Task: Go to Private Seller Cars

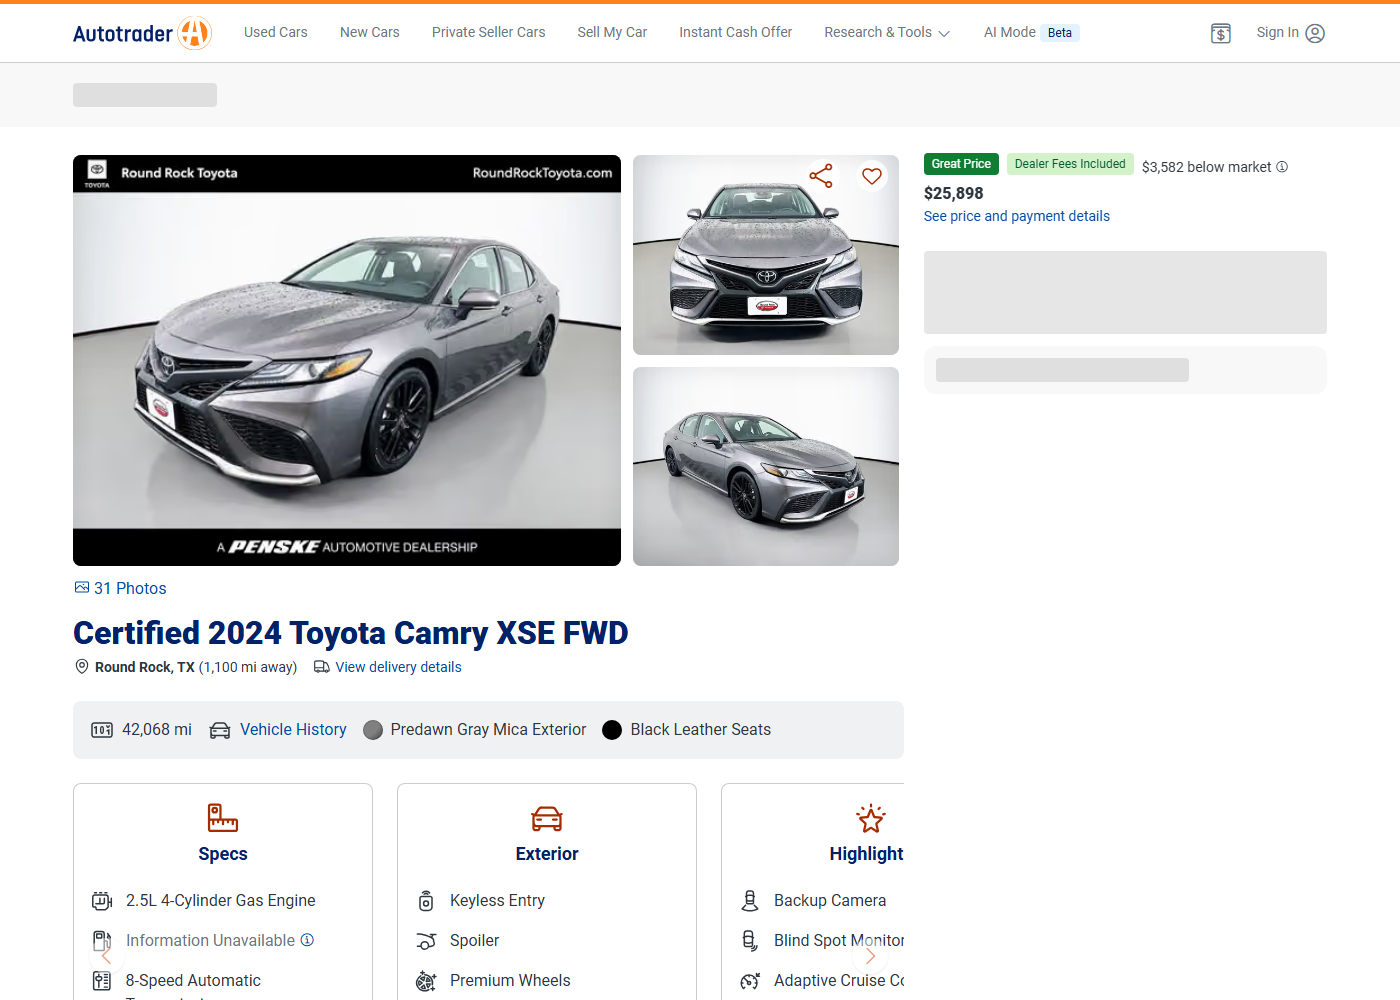Action: point(489,33)
